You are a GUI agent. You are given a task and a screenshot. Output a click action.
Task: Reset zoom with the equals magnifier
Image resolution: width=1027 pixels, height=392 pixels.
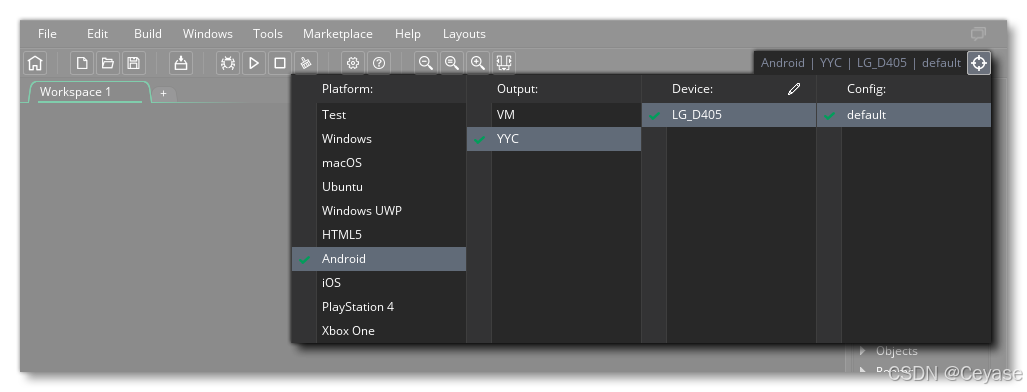coord(452,63)
